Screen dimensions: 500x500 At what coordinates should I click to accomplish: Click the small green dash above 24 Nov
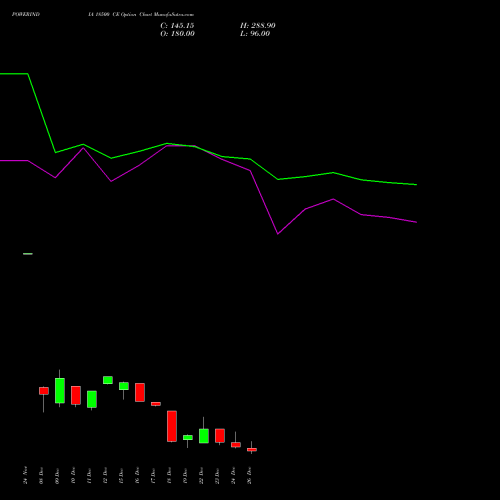point(28,254)
